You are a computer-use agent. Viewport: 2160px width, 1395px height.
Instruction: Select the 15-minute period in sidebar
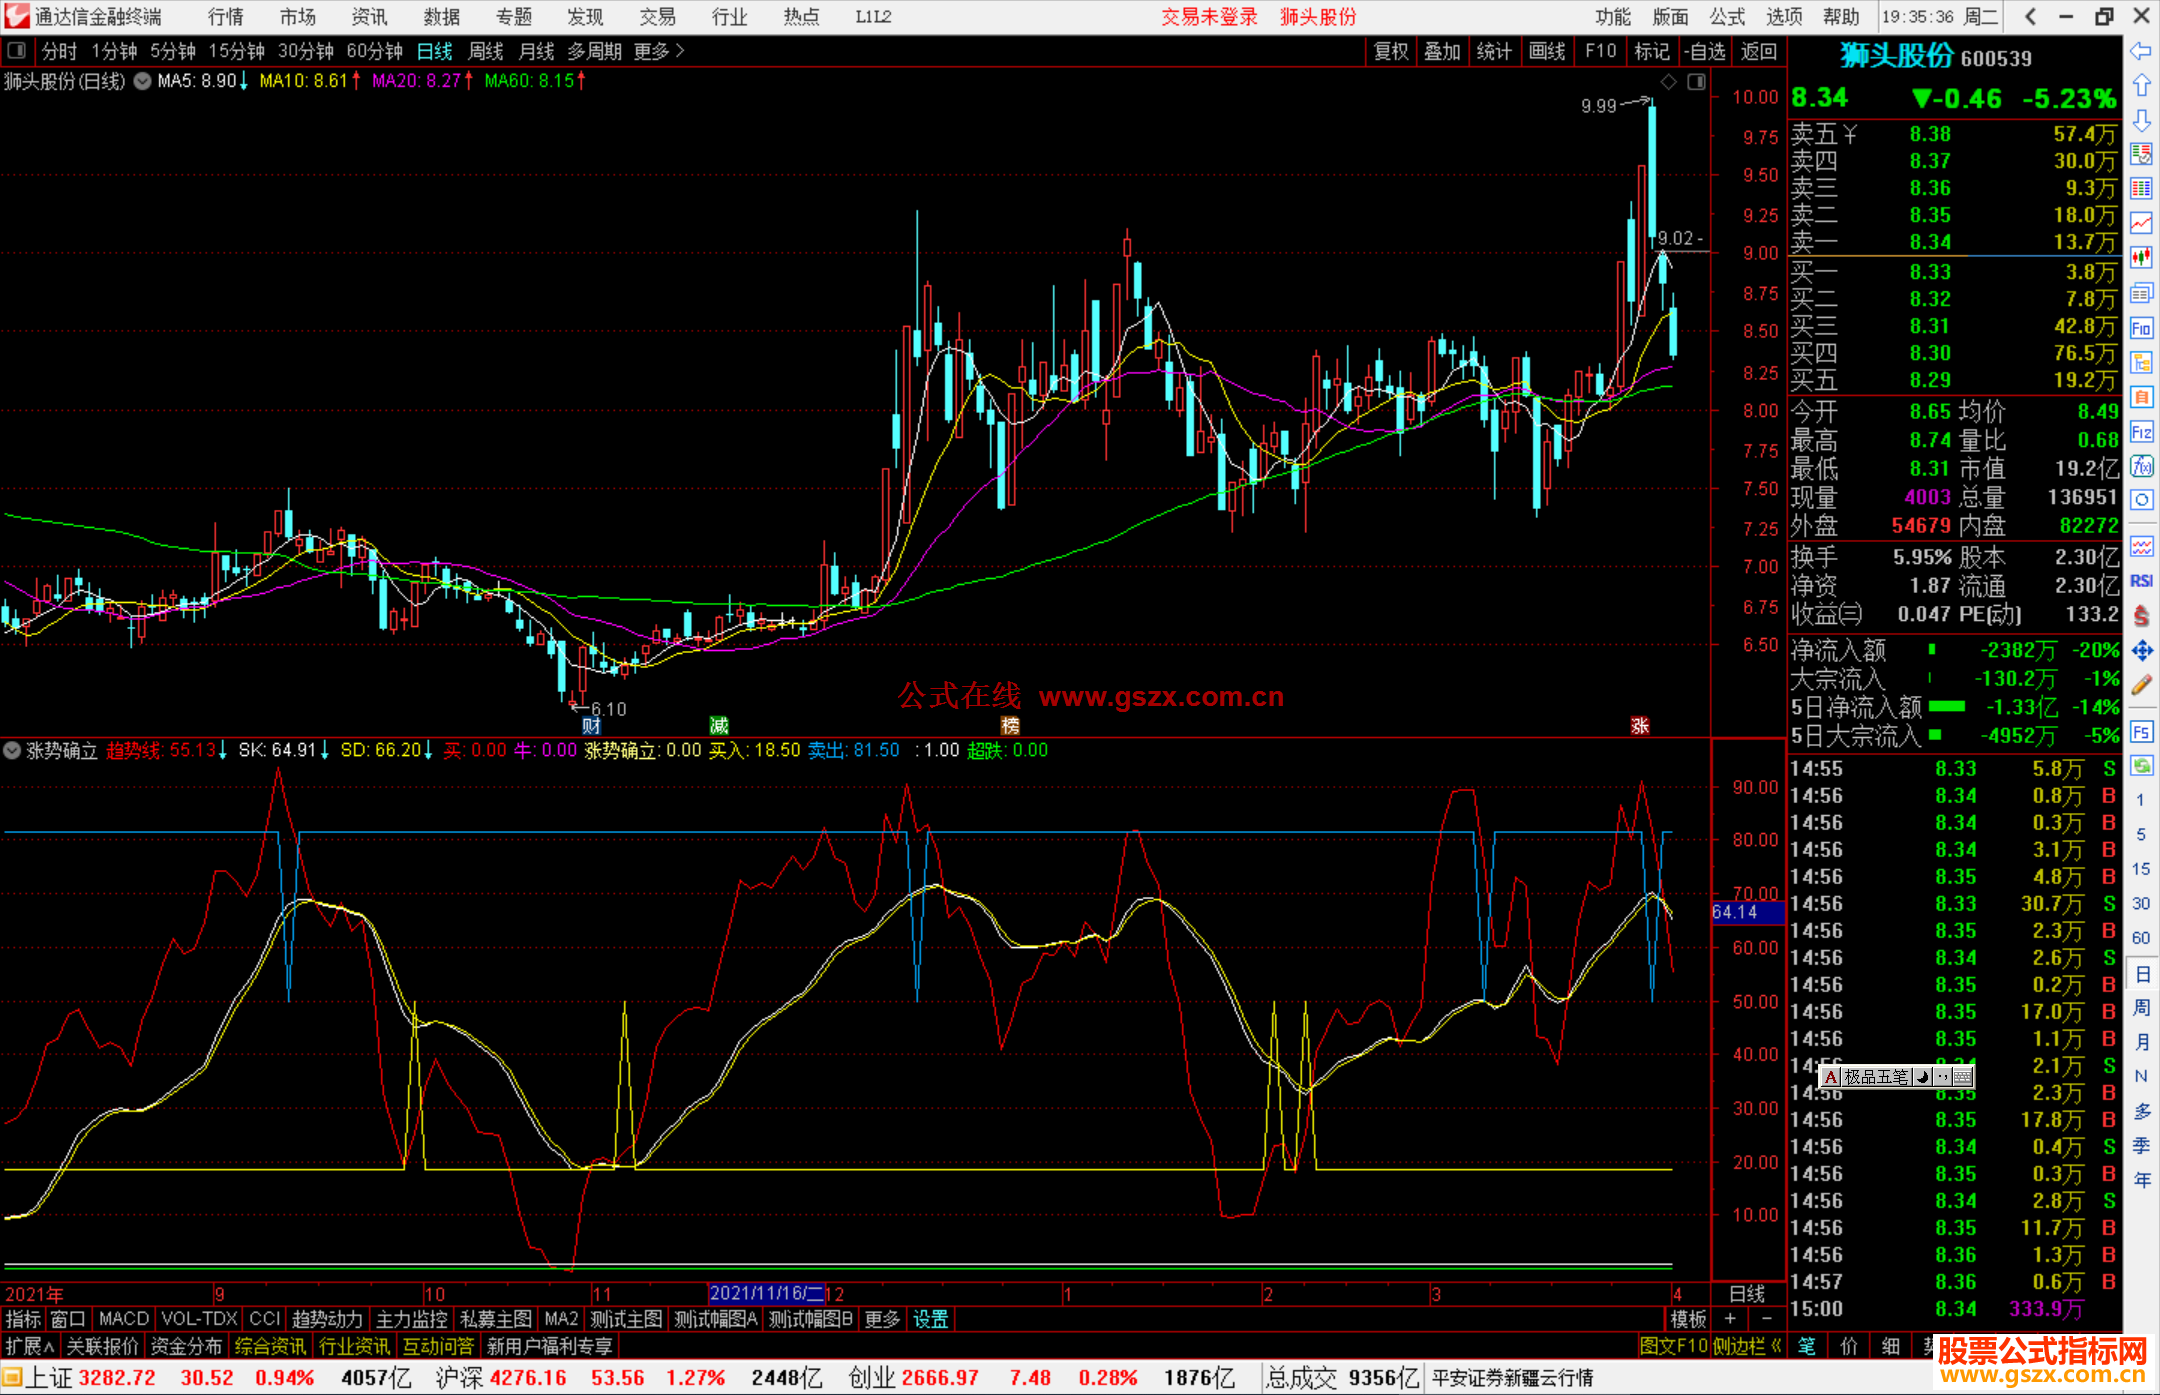[x=2141, y=869]
